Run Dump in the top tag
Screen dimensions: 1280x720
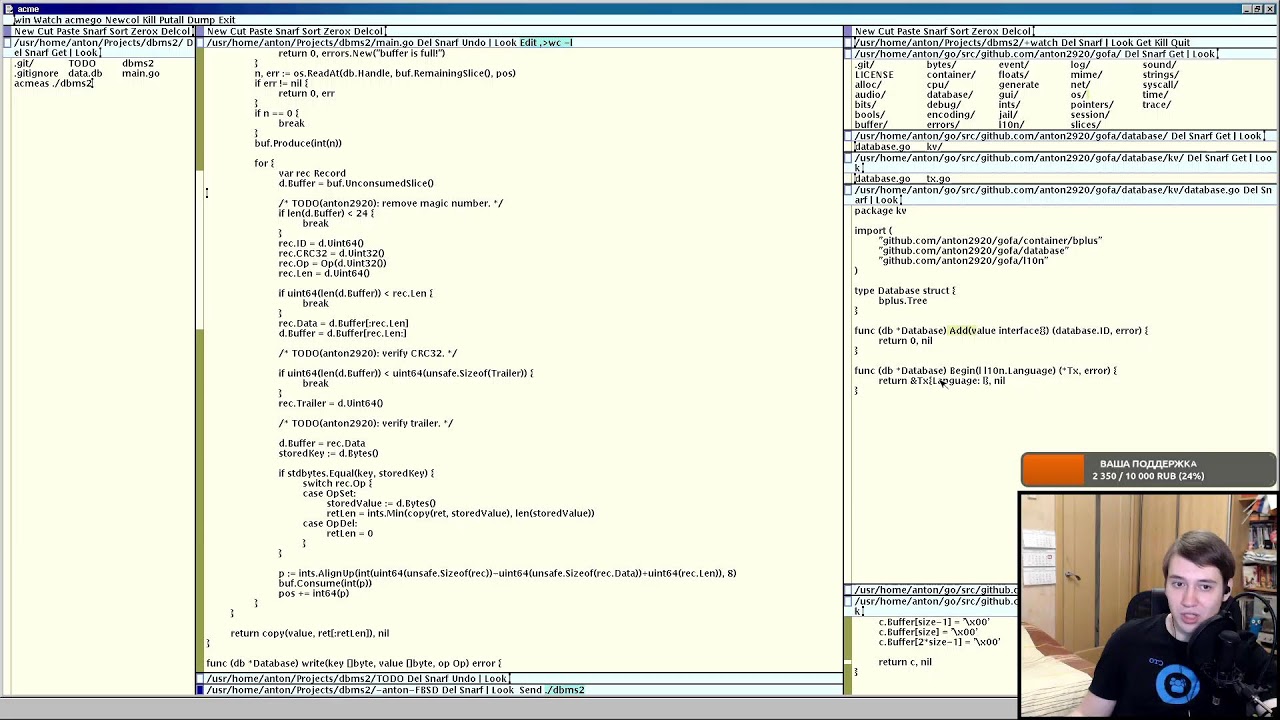point(201,20)
